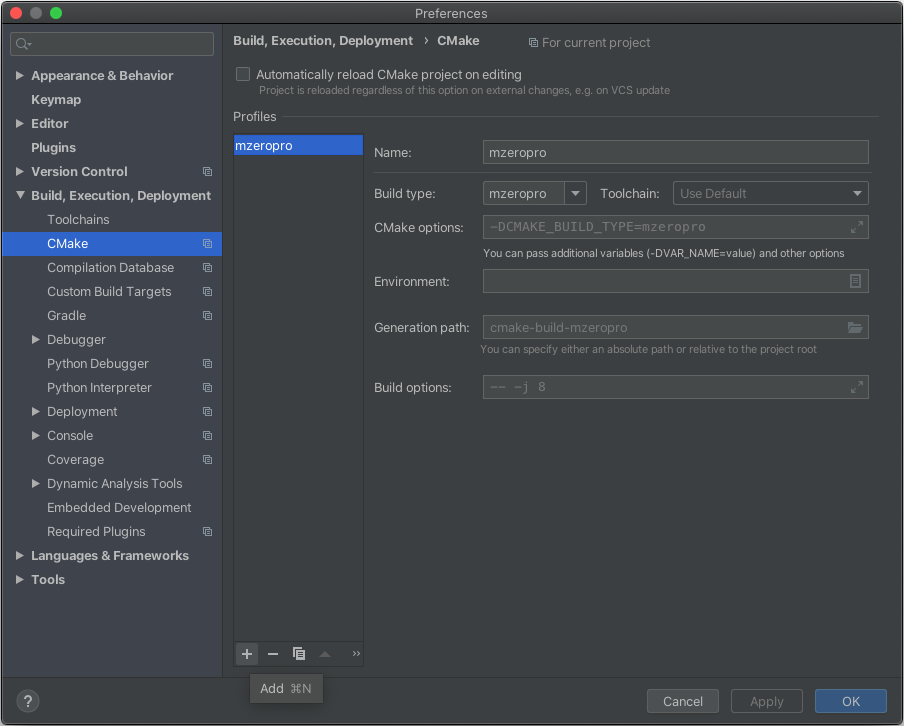Click project-level icon beside Python Interpreter
This screenshot has width=904, height=726.
pos(208,388)
